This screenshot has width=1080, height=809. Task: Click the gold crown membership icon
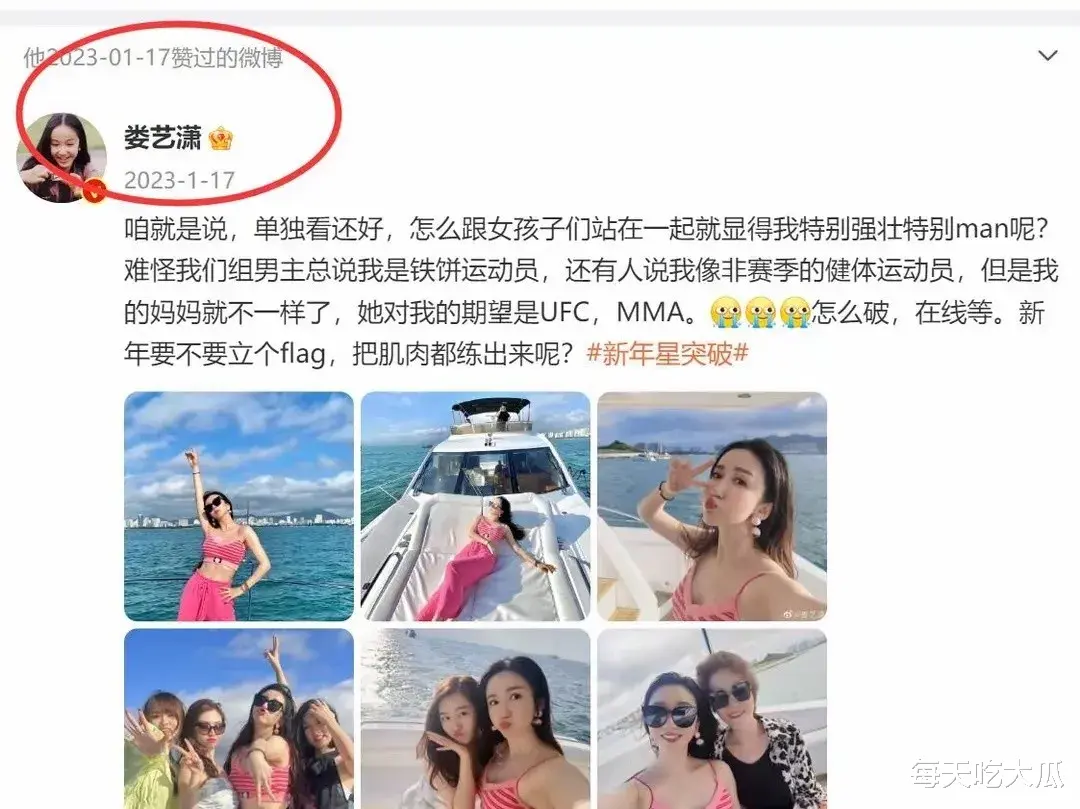[x=220, y=139]
